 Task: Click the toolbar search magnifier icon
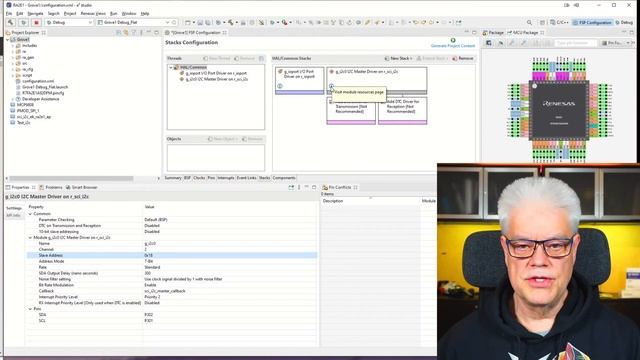(529, 22)
